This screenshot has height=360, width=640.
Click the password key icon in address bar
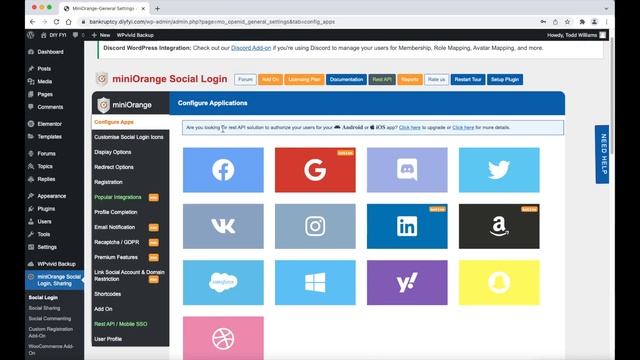pyautogui.click(x=543, y=22)
